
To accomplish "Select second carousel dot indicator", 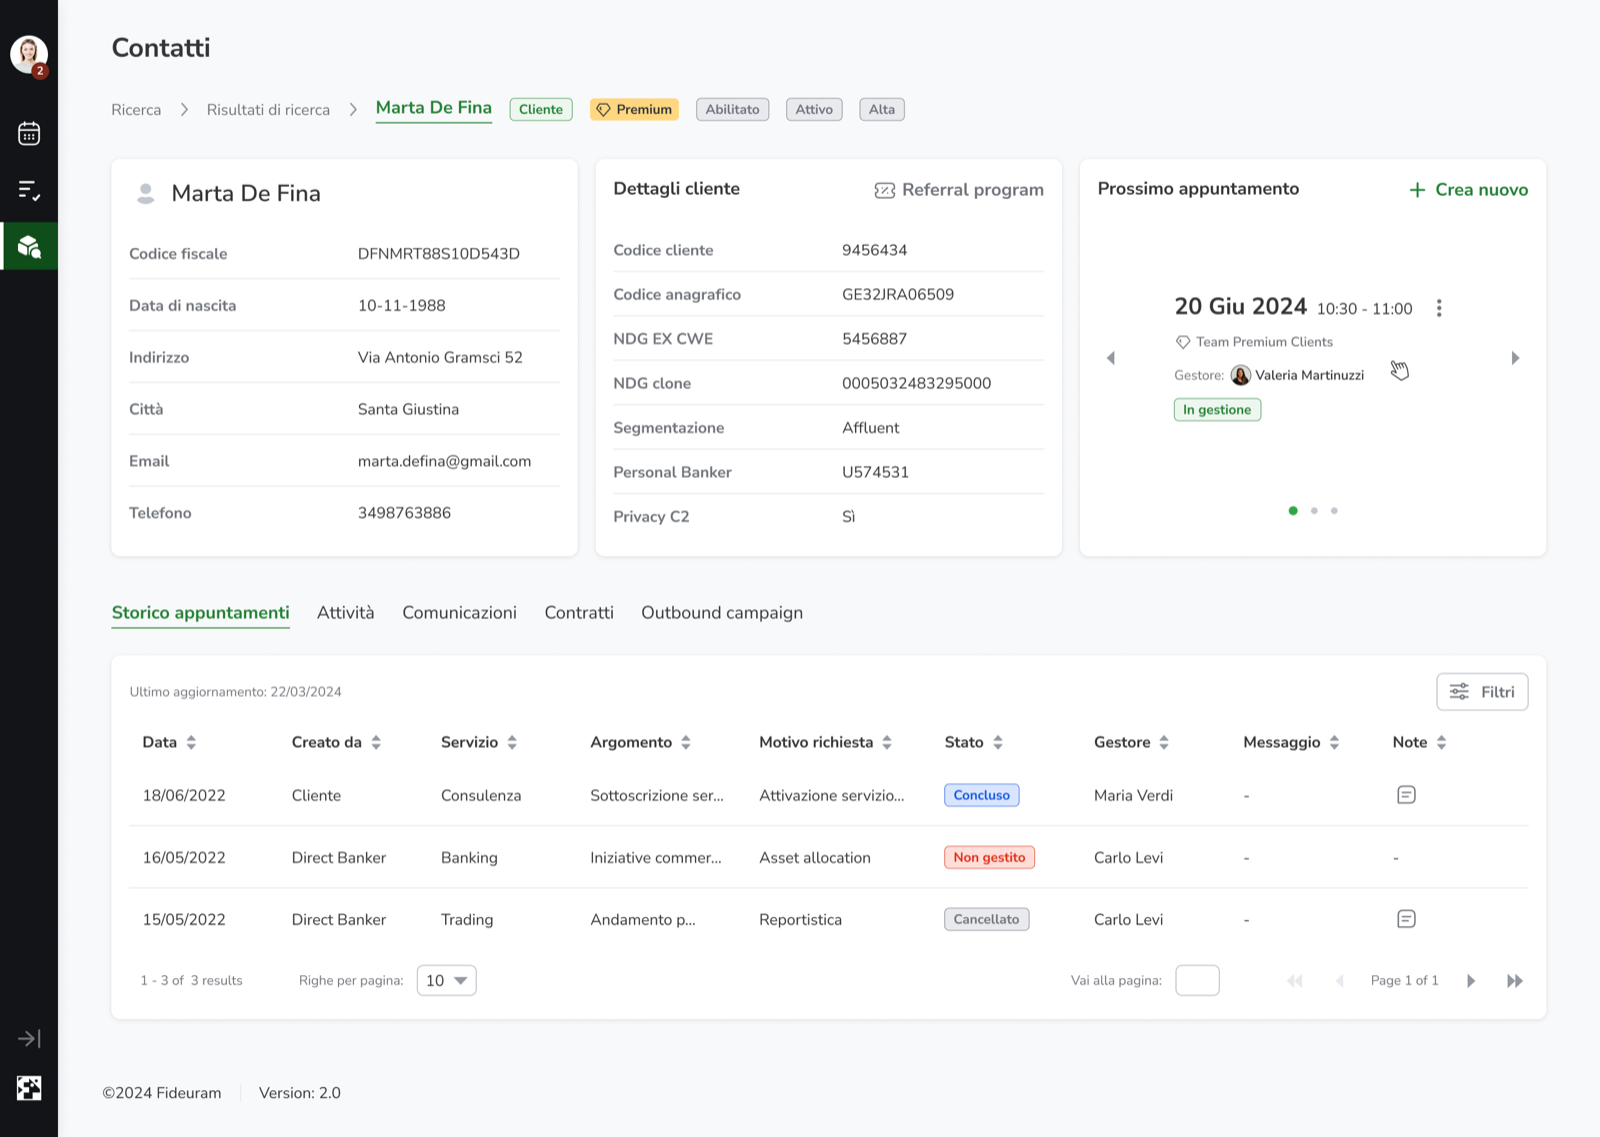I will [x=1314, y=511].
